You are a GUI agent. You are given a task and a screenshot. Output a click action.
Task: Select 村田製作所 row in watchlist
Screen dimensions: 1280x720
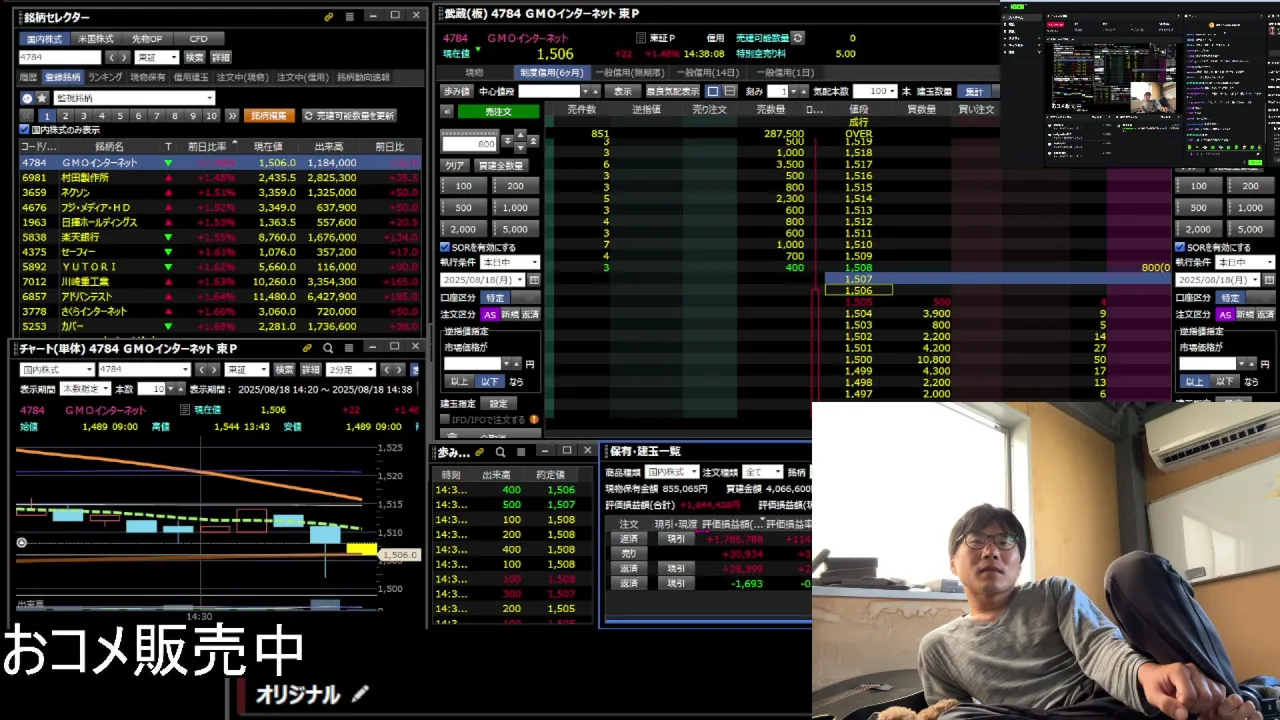(x=220, y=177)
